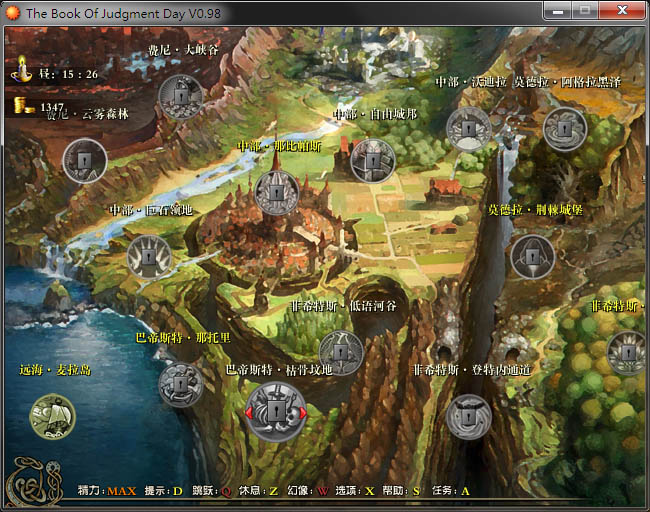Open 帮助:S help shortcut
650x512 pixels.
tap(401, 491)
